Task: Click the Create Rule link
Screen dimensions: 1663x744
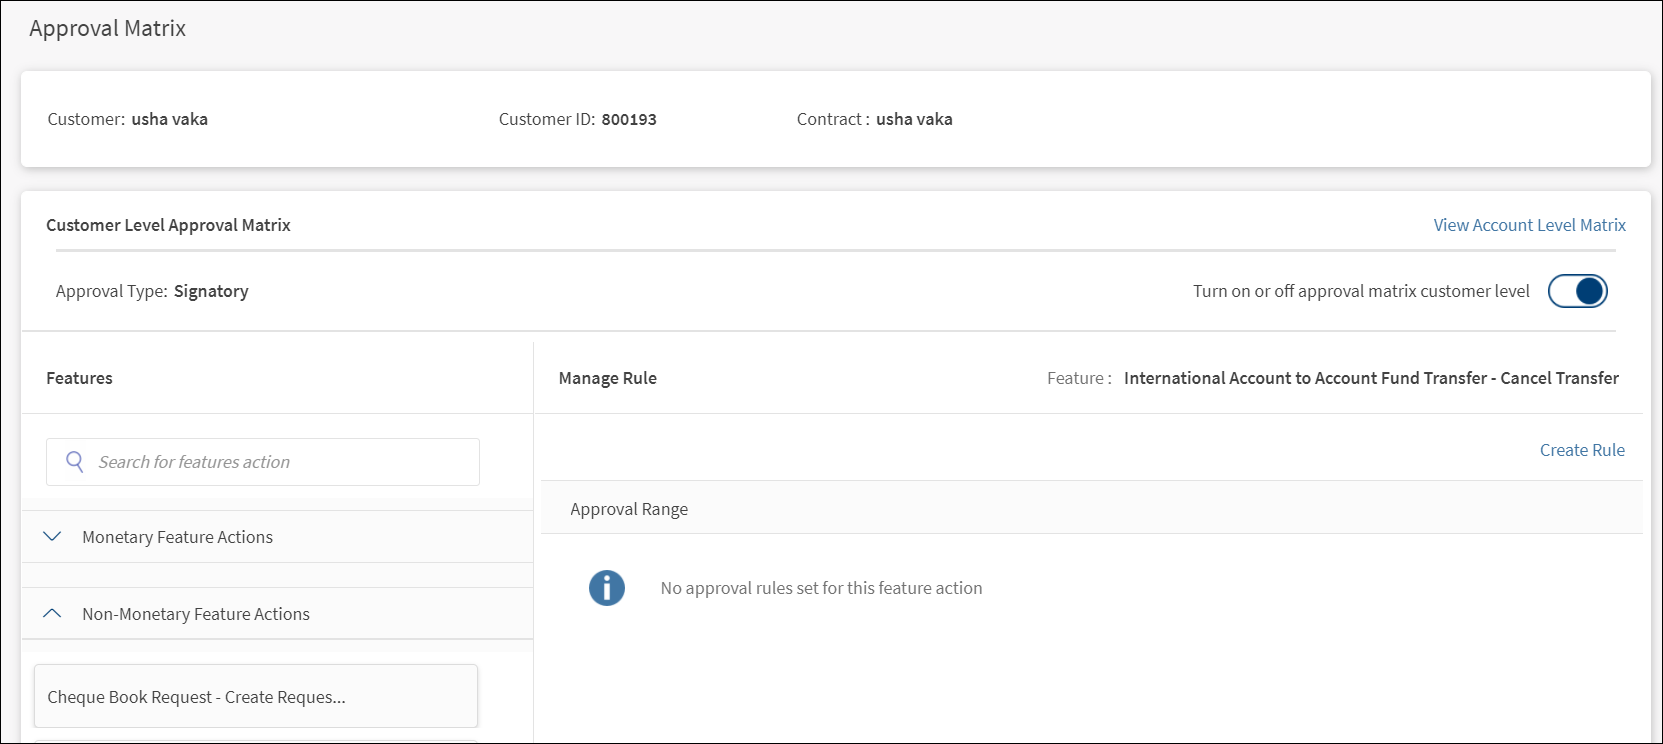Action: tap(1582, 450)
